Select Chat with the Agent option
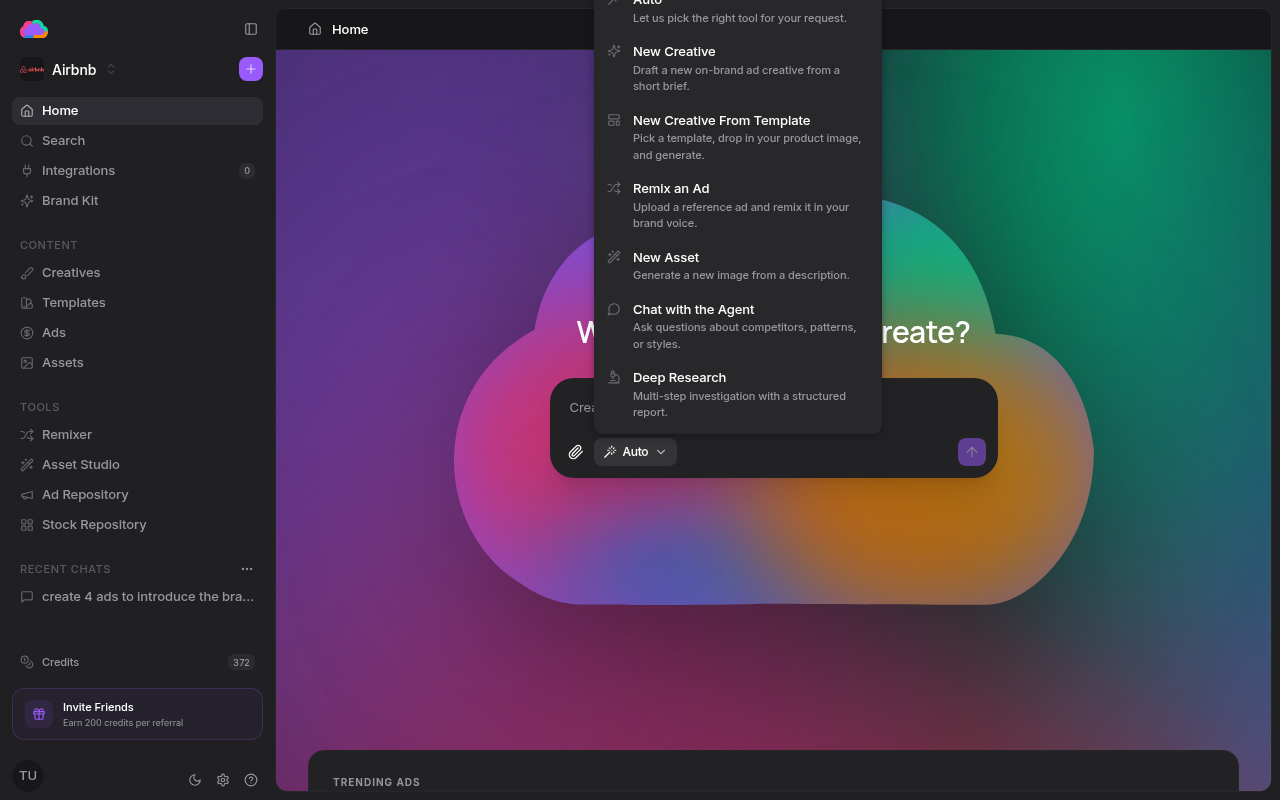The width and height of the screenshot is (1280, 800). (738, 326)
